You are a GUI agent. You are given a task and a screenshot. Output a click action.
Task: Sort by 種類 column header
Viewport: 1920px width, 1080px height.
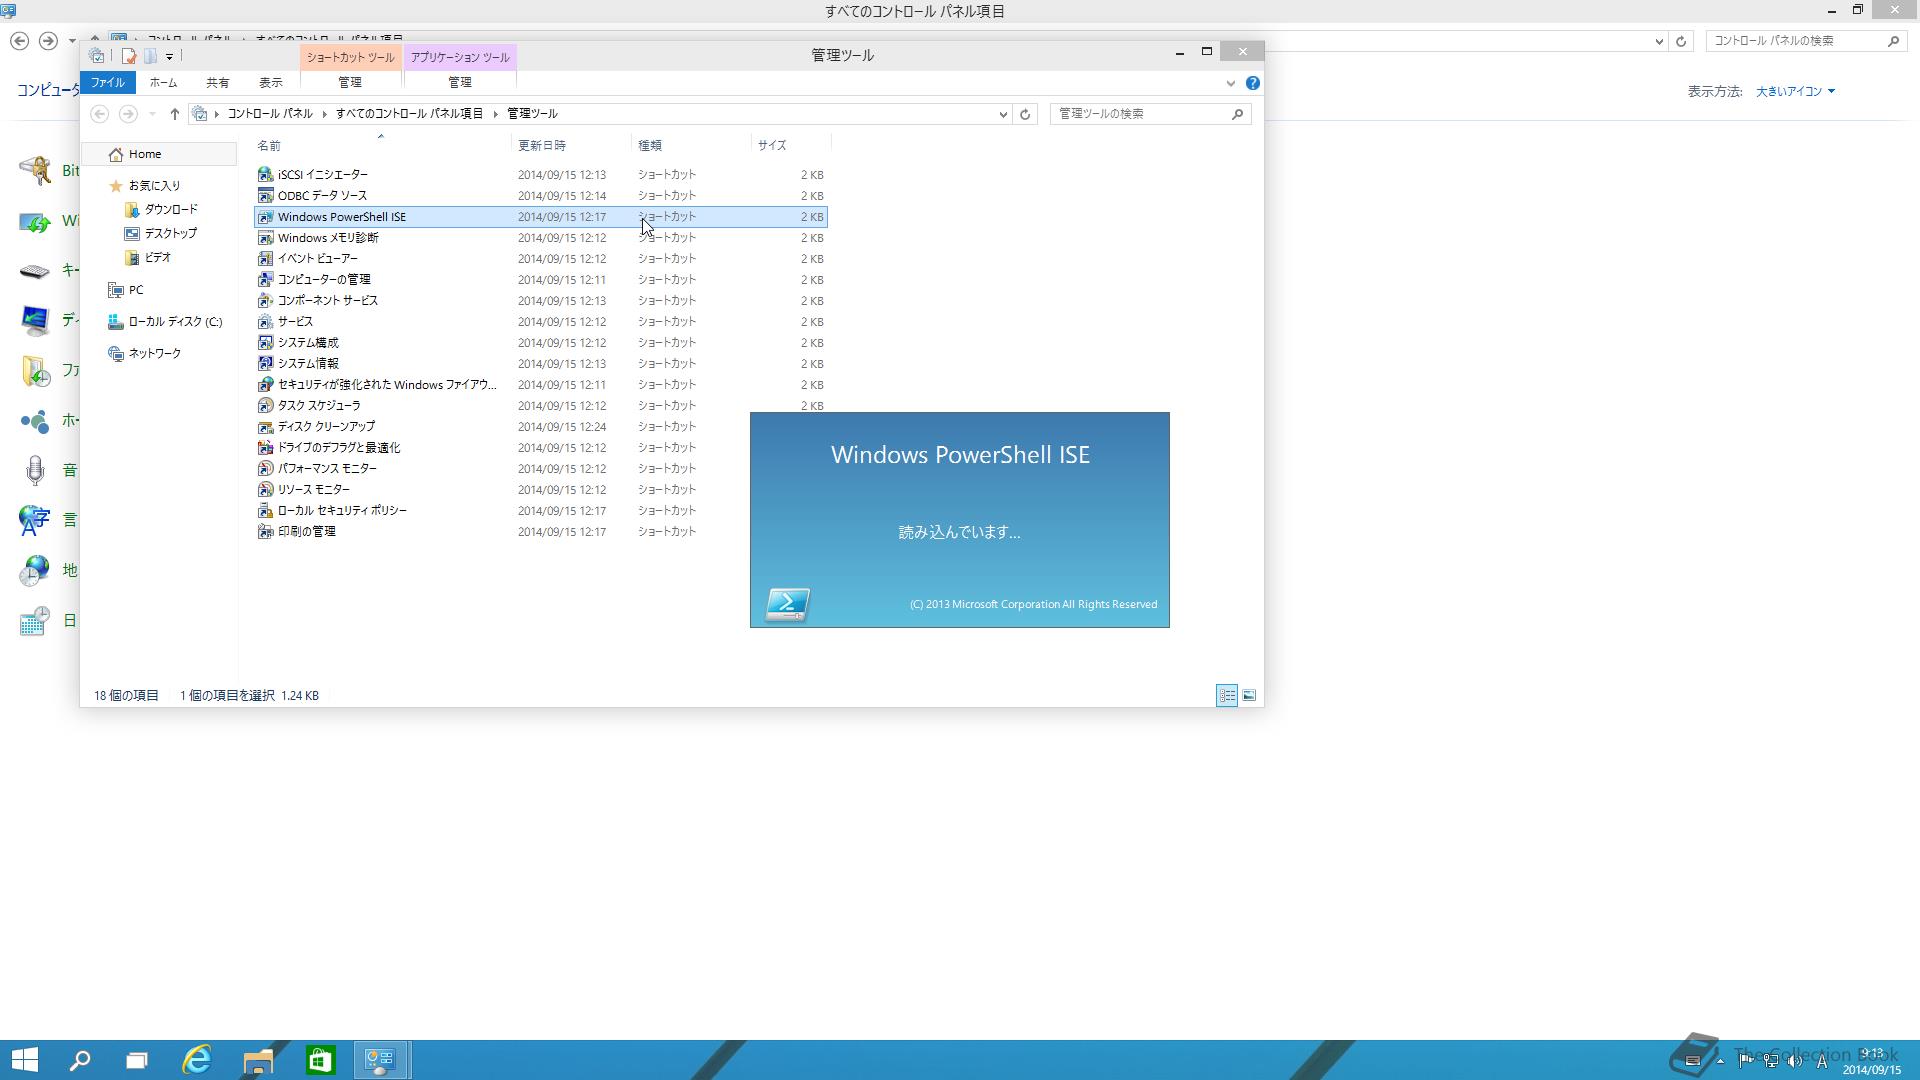click(691, 146)
